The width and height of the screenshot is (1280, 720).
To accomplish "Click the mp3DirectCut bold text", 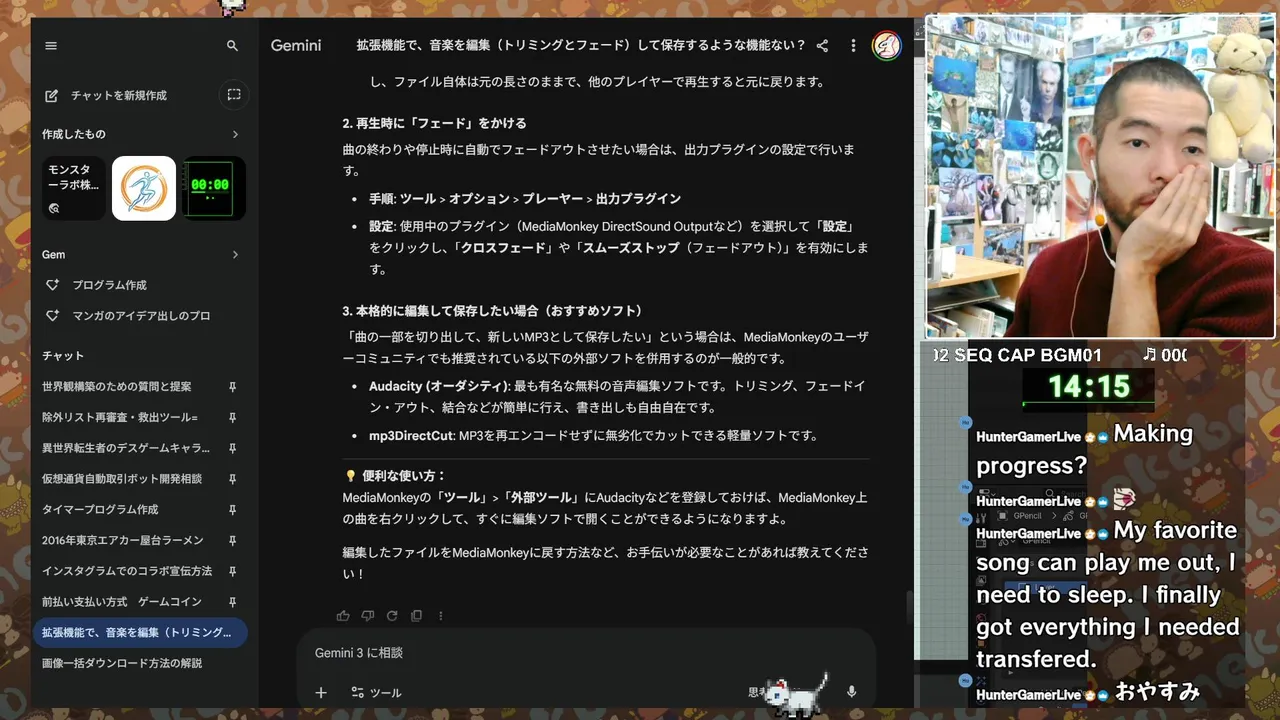I will coord(411,436).
